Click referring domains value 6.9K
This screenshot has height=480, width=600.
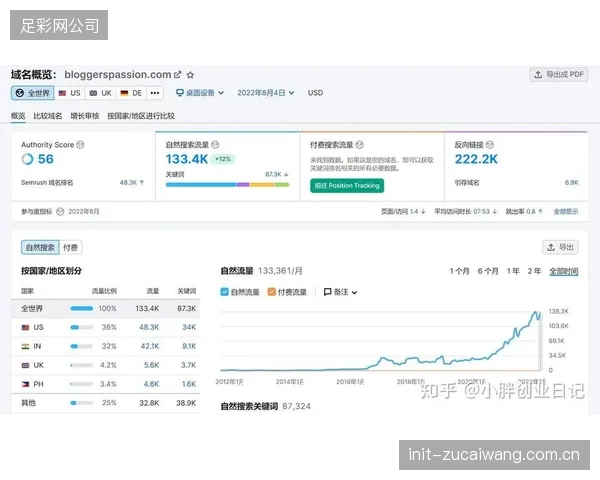coord(572,183)
